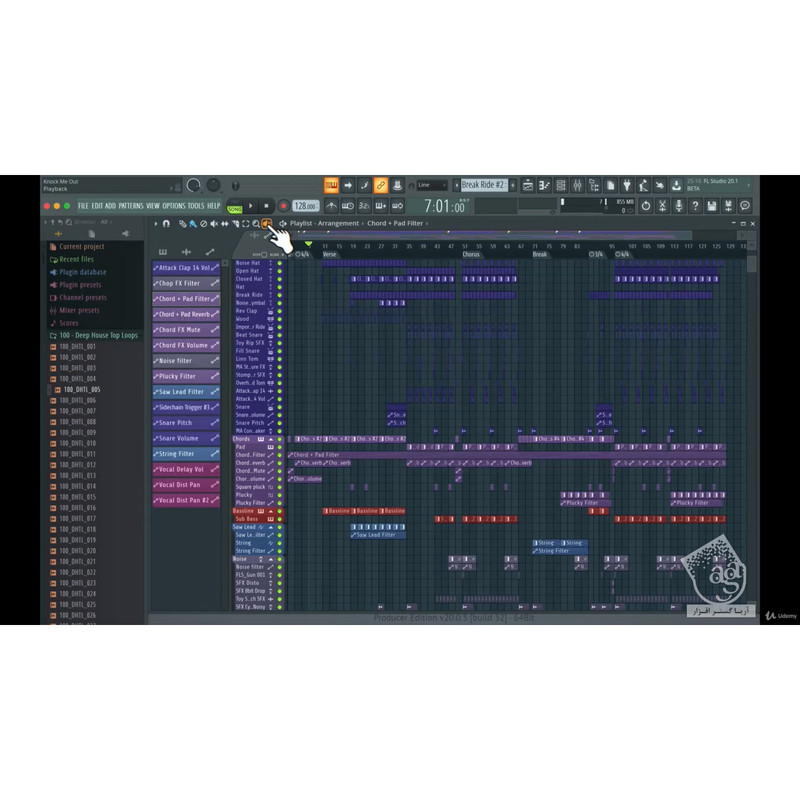This screenshot has width=800, height=800.
Task: Click the render/export download icon
Action: coord(677,185)
